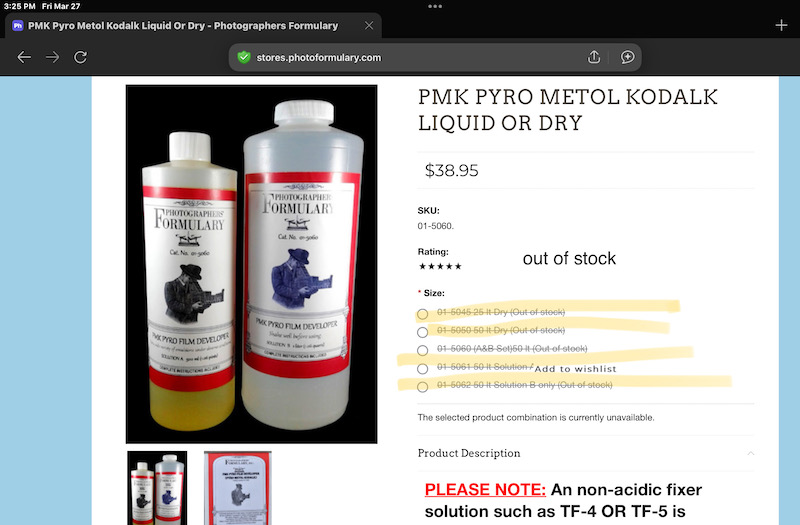Choose the 01-5062 Solution B only option

[x=422, y=387]
